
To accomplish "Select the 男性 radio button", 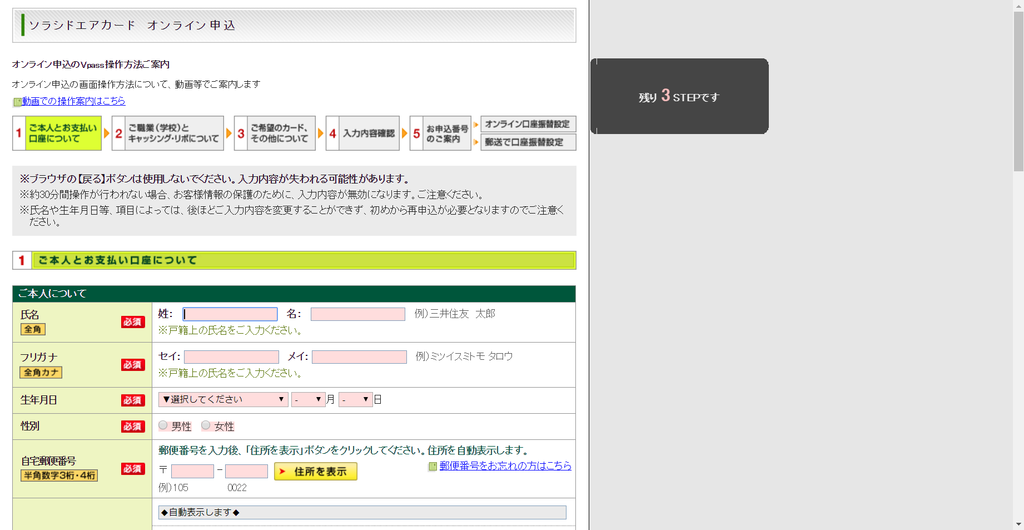I will 163,426.
